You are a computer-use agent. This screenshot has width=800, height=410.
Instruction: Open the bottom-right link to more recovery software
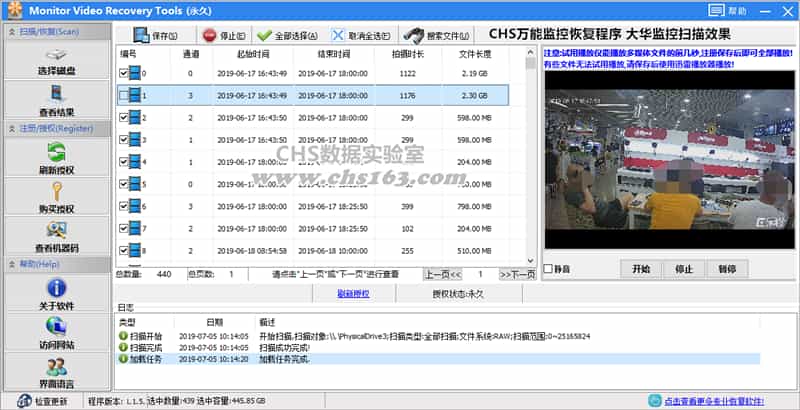point(714,401)
